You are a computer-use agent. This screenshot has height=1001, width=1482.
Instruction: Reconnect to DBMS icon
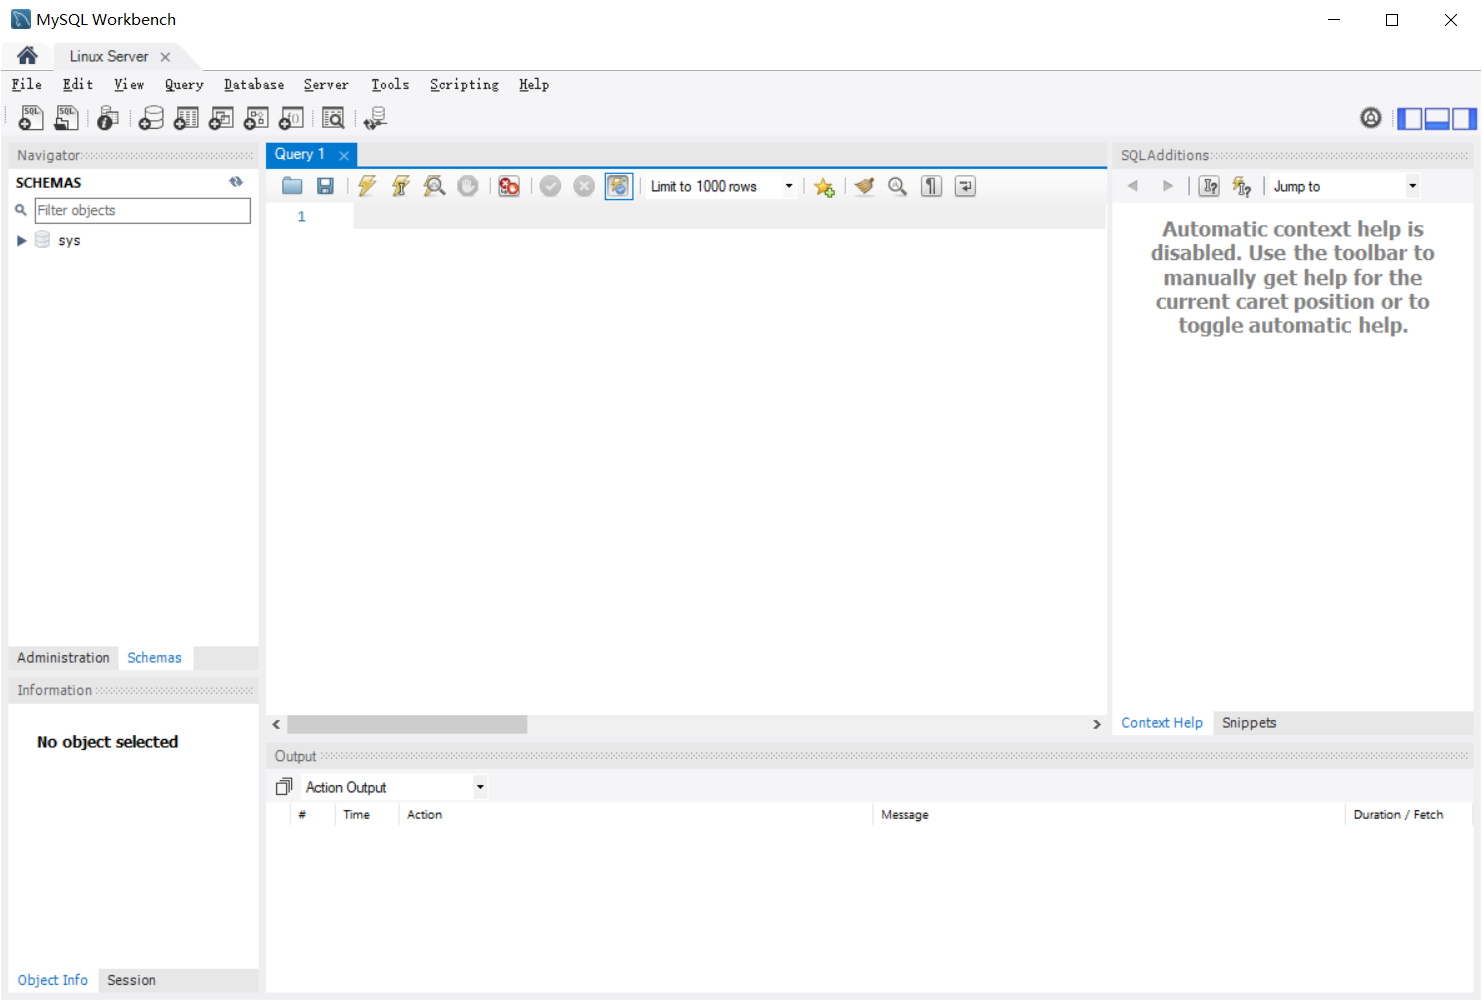tap(375, 118)
